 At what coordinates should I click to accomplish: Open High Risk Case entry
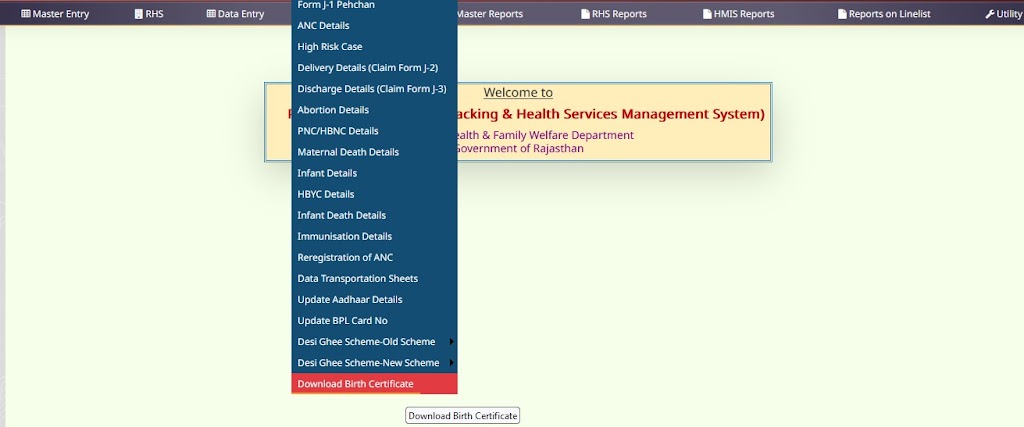[x=330, y=47]
